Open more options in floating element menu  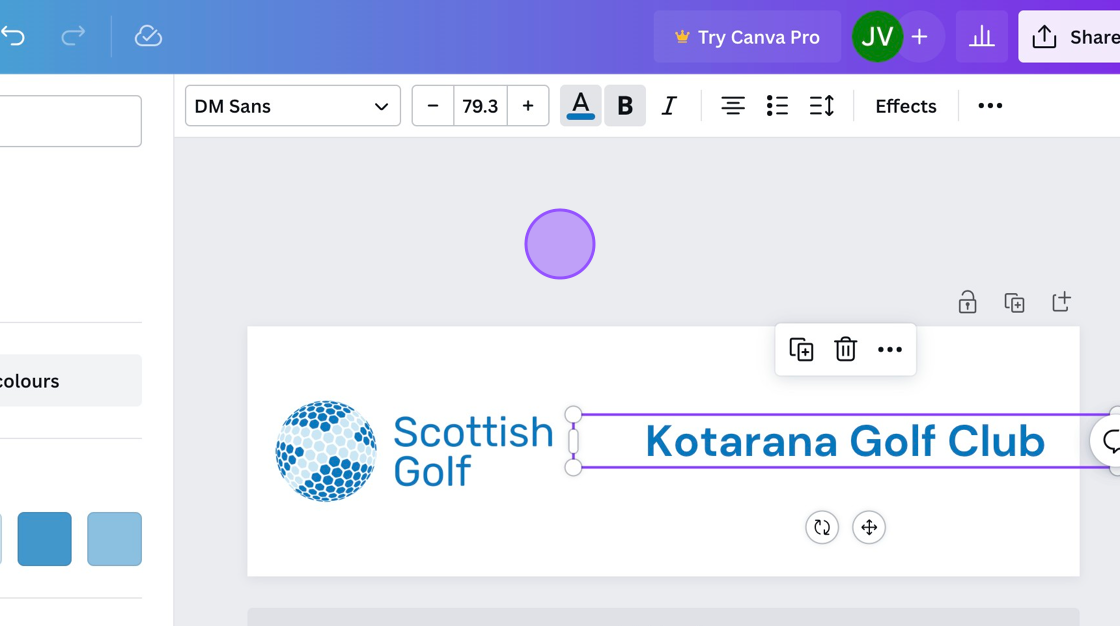(x=889, y=349)
